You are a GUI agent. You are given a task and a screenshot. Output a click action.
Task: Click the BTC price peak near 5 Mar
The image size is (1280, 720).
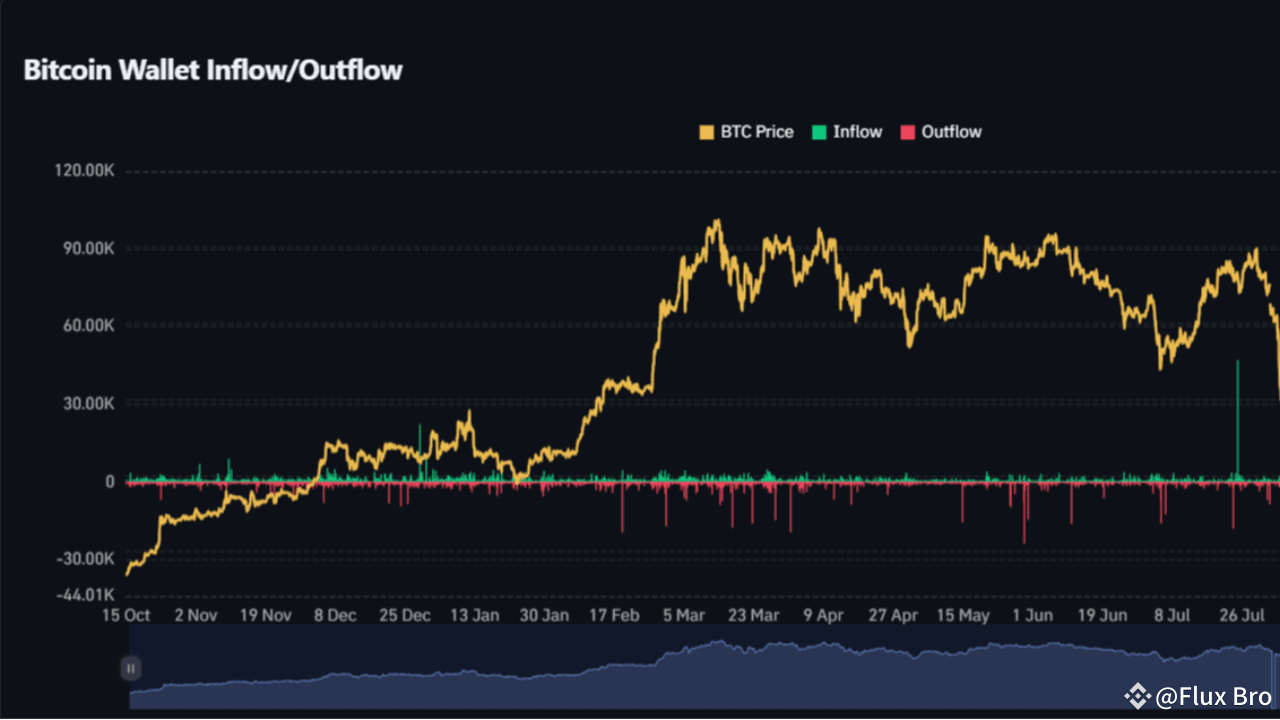(x=716, y=218)
